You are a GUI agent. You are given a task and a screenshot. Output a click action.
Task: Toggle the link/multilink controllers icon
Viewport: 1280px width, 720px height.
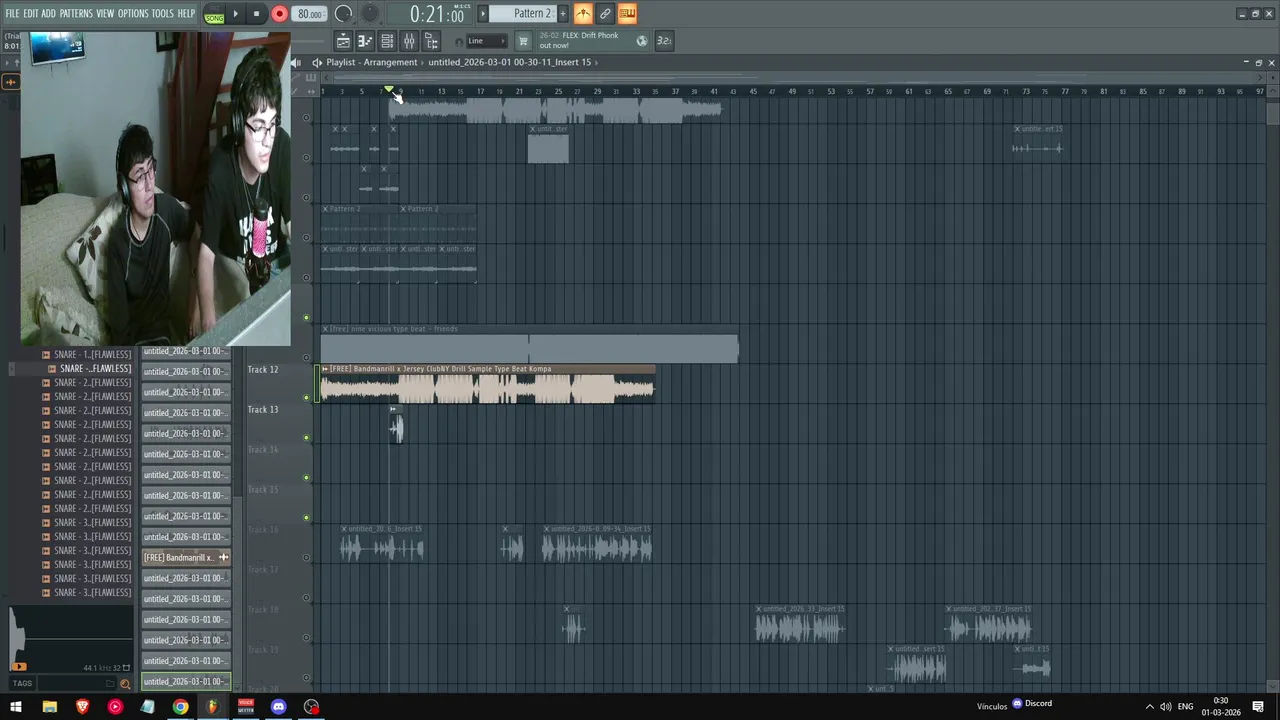tap(605, 13)
